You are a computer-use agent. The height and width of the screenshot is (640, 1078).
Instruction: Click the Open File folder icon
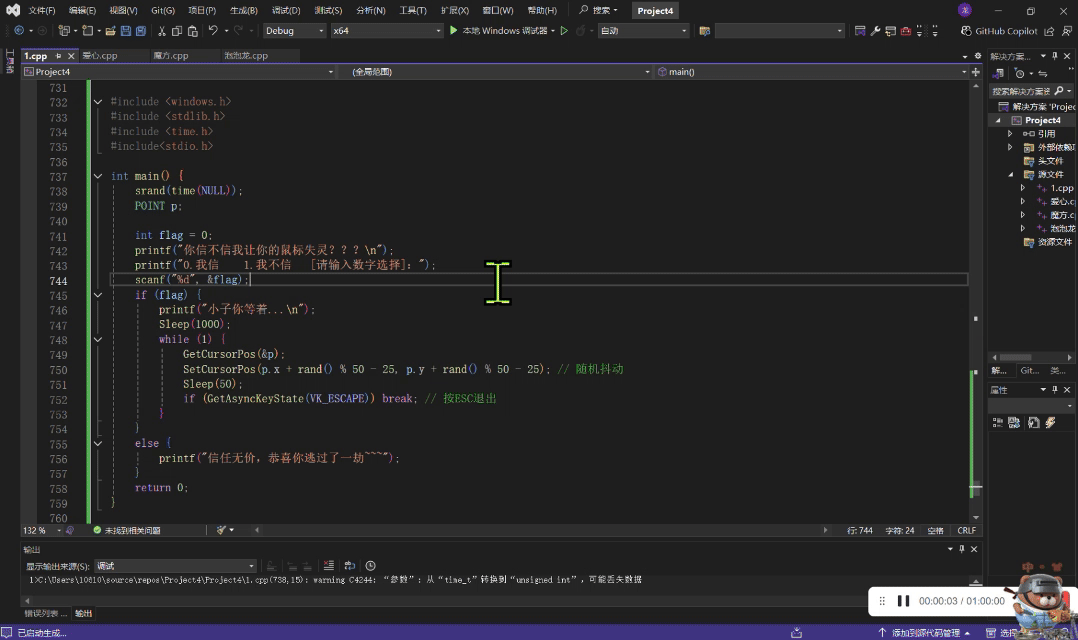110,31
